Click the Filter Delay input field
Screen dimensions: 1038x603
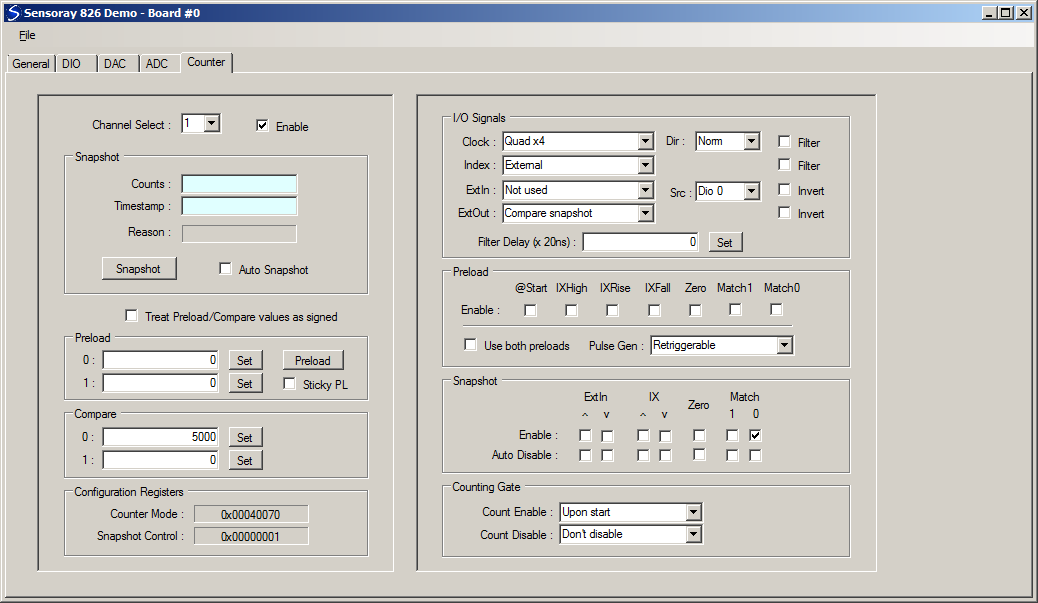click(x=641, y=242)
